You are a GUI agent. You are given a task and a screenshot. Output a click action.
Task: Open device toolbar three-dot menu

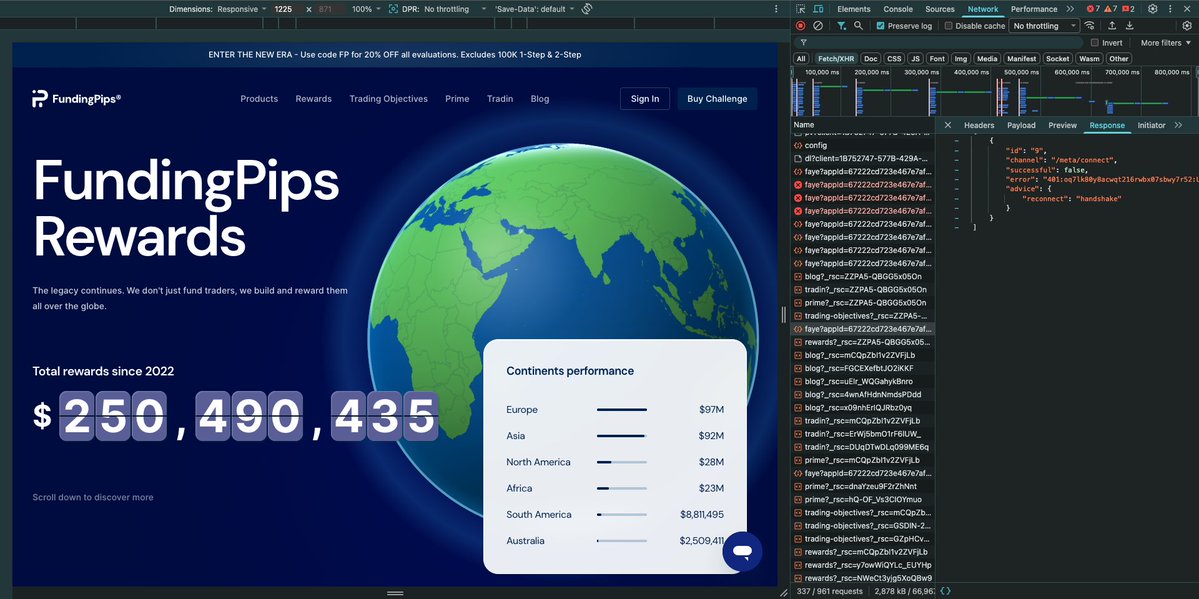pos(776,9)
